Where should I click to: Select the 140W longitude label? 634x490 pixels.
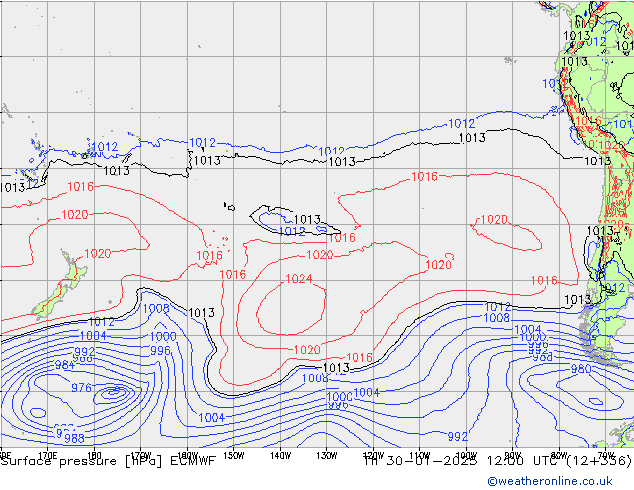click(279, 454)
